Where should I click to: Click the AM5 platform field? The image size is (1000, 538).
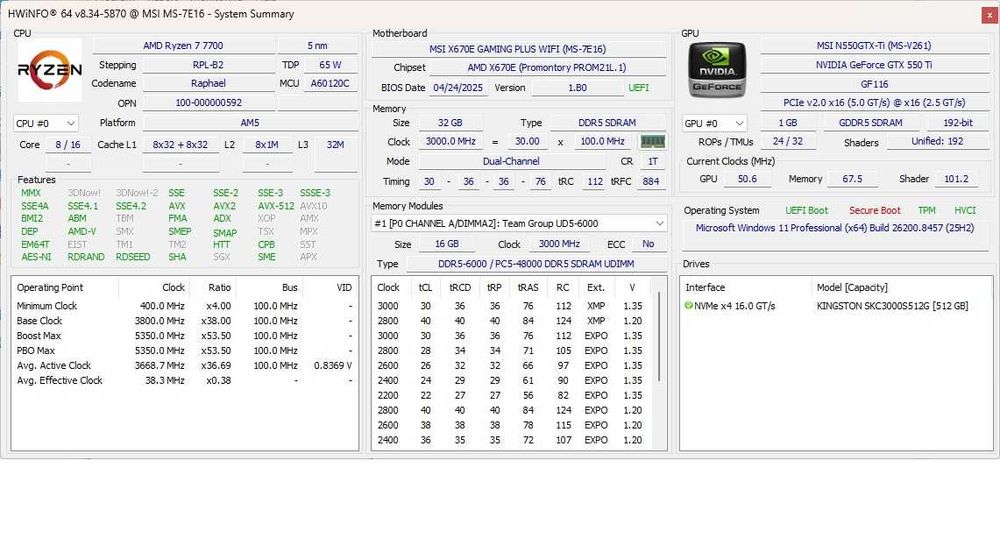(x=249, y=122)
